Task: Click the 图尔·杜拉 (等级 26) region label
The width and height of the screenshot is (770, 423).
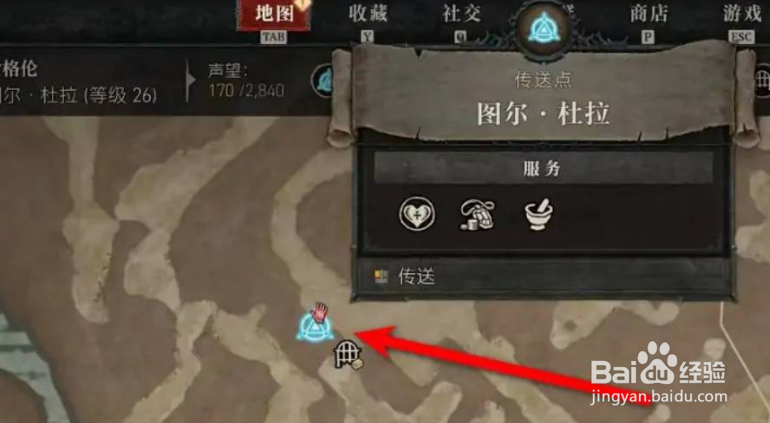Action: tap(79, 95)
